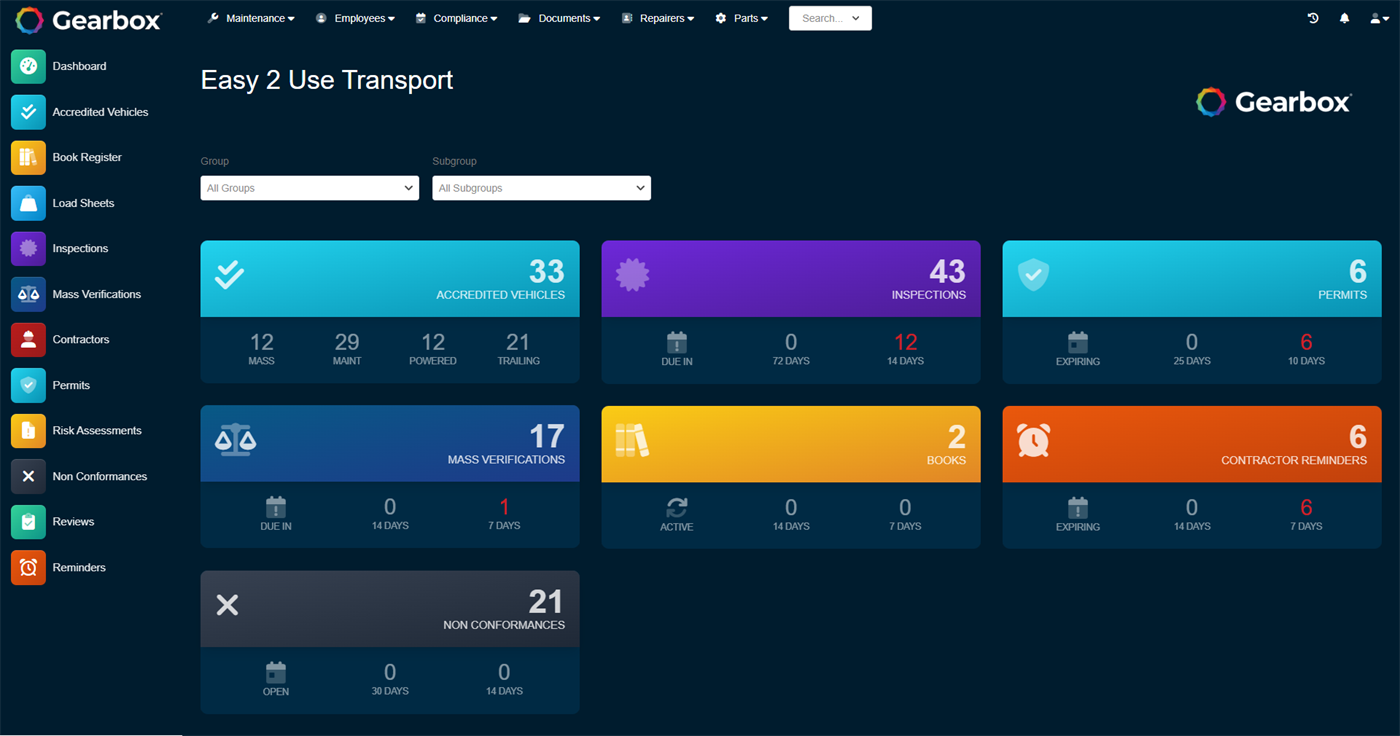Click scales icon on Mass Verifications card
This screenshot has width=1400, height=736.
[x=235, y=440]
